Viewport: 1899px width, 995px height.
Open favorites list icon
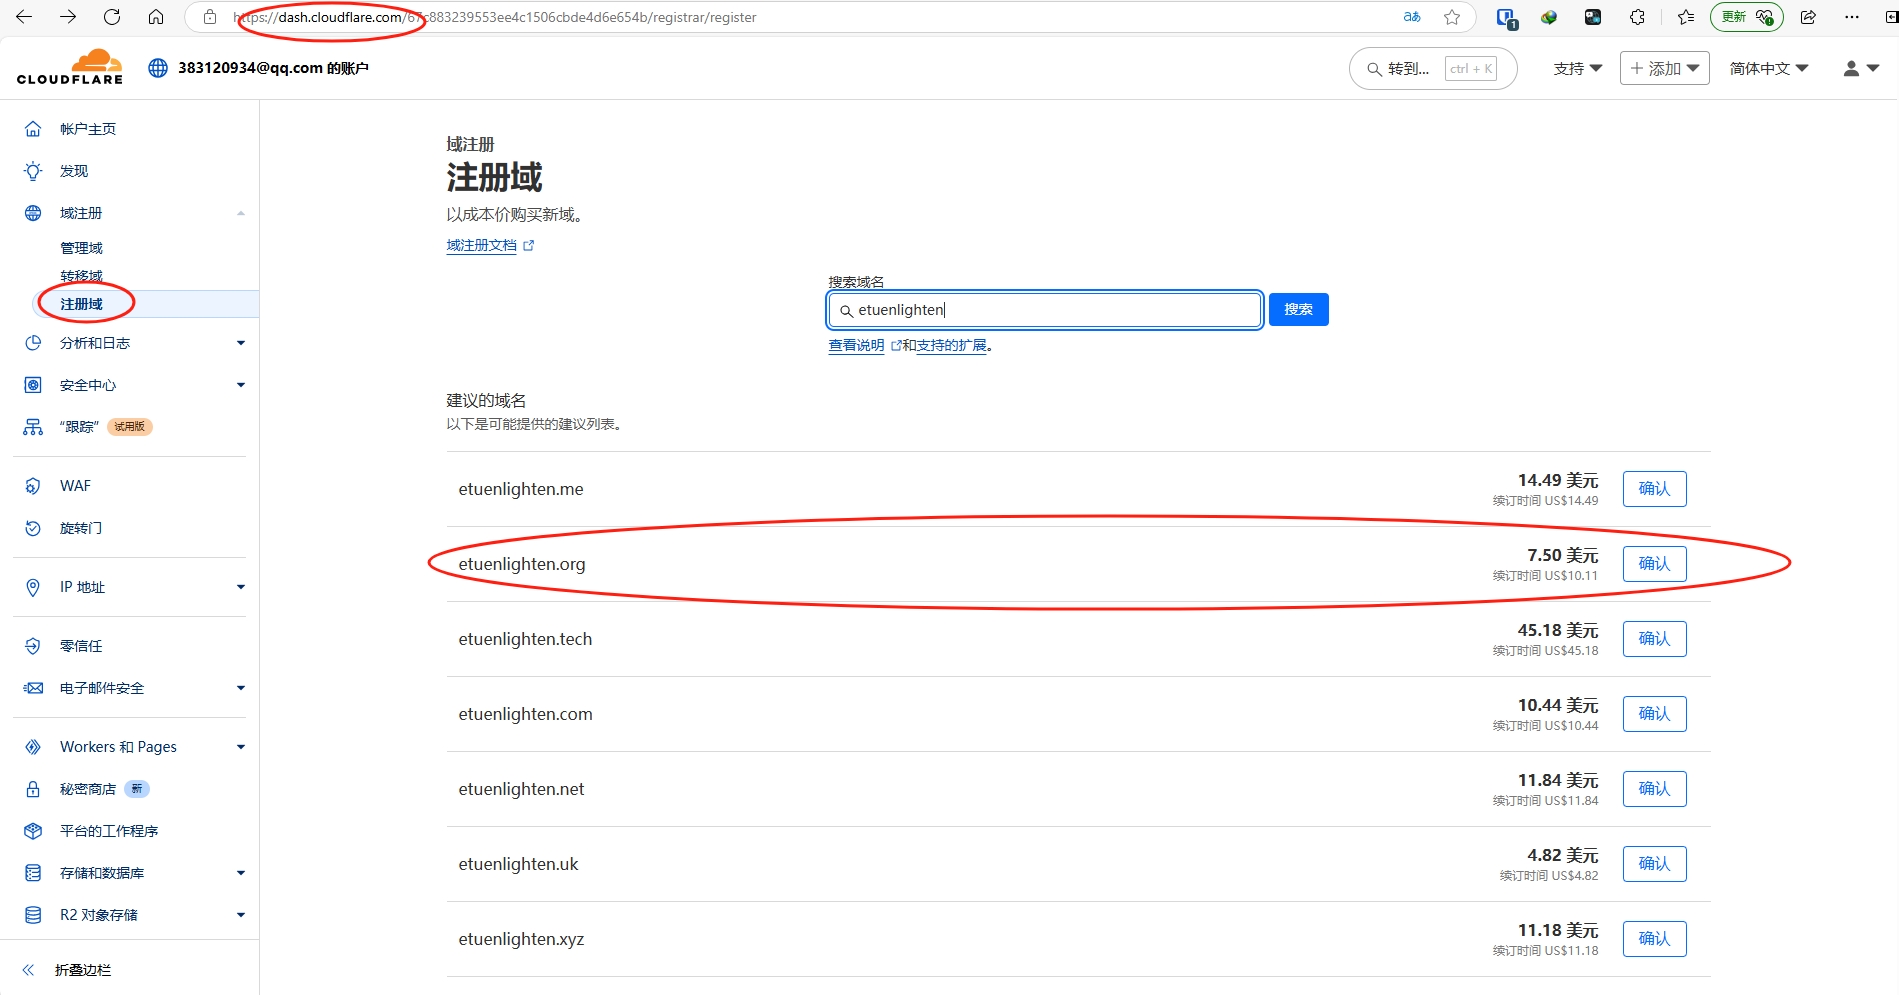(1686, 17)
